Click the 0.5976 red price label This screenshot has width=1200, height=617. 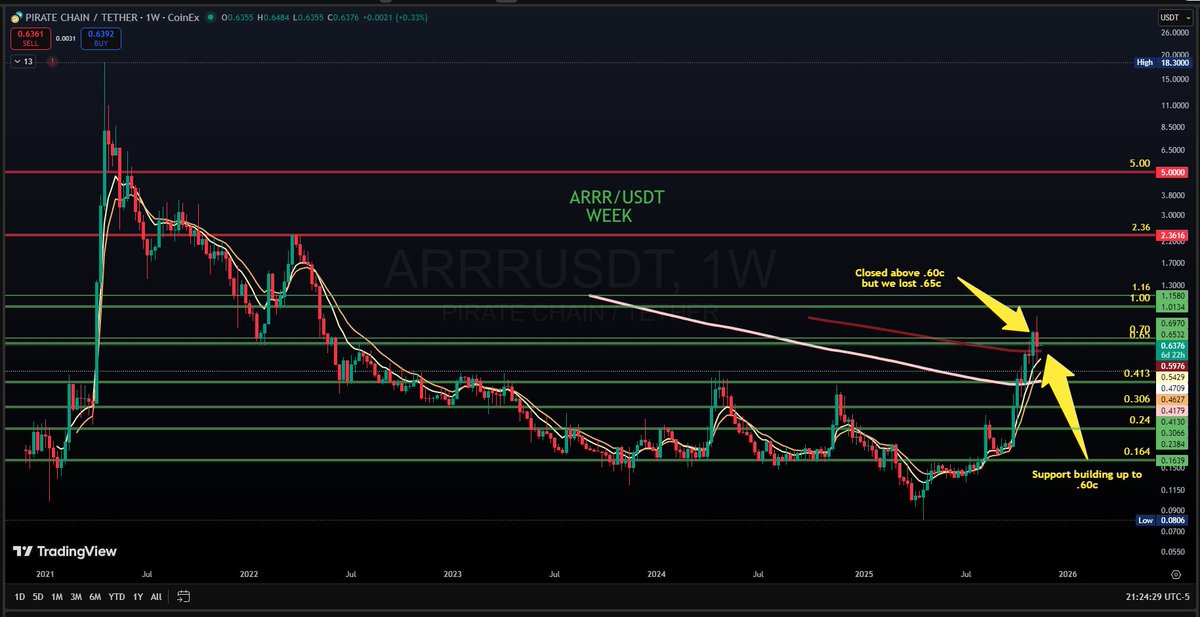pyautogui.click(x=1173, y=366)
